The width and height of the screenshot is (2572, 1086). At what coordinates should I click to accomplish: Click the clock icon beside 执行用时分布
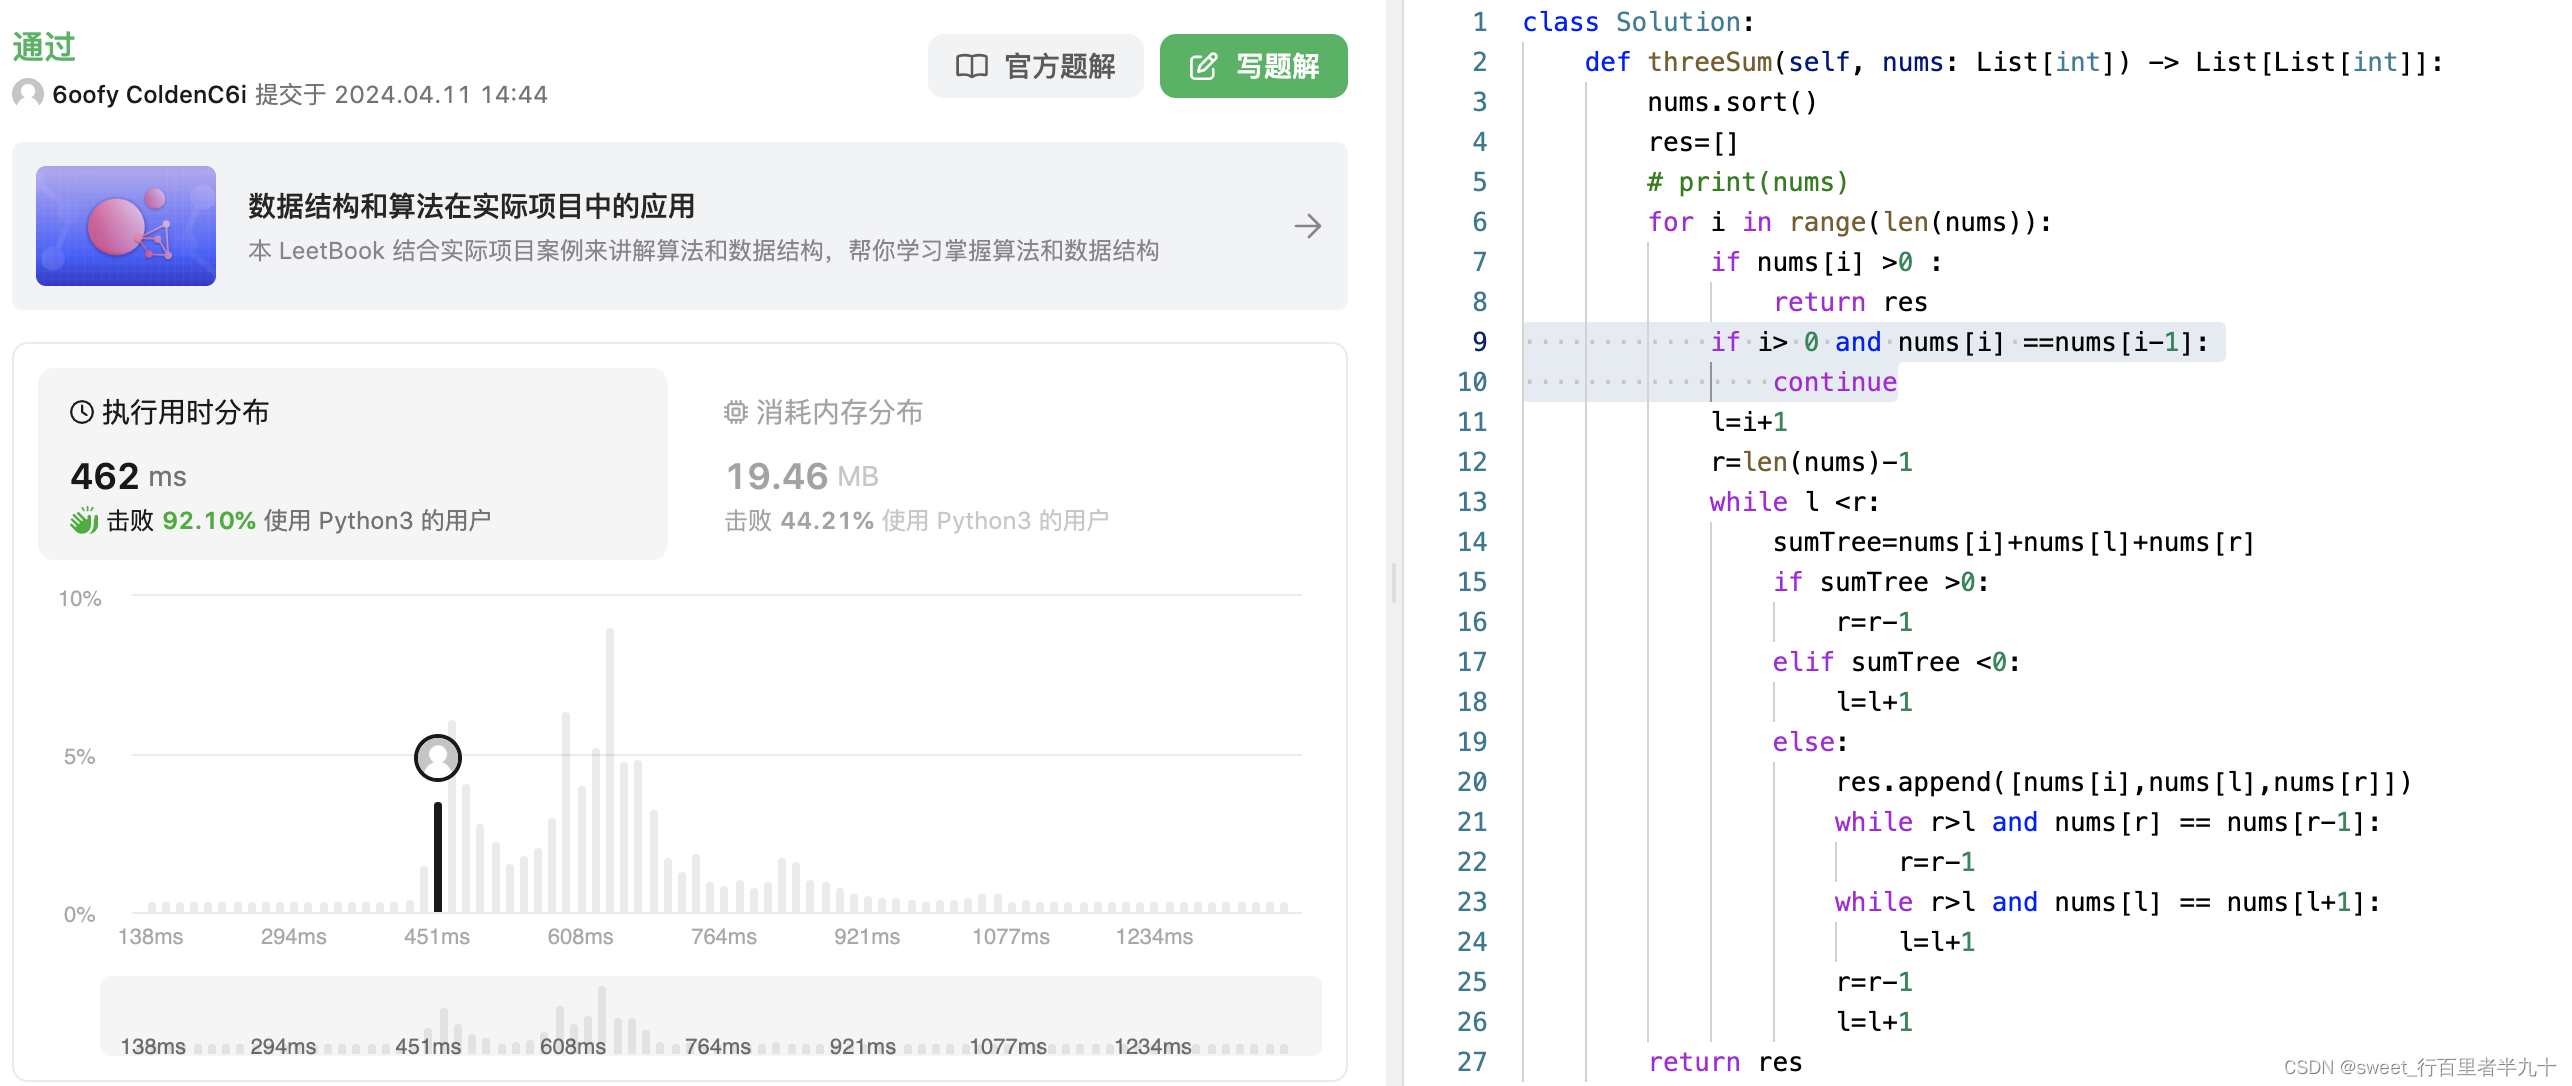pos(82,411)
